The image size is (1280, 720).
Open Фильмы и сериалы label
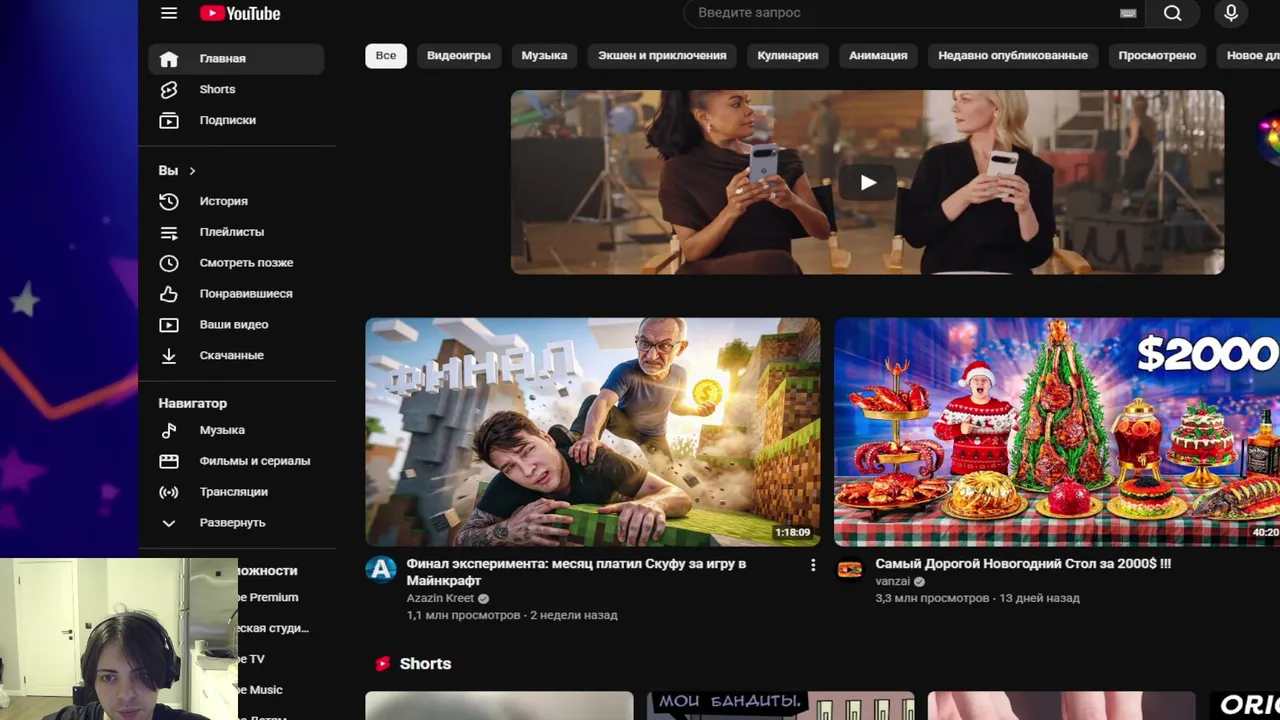pyautogui.click(x=254, y=461)
